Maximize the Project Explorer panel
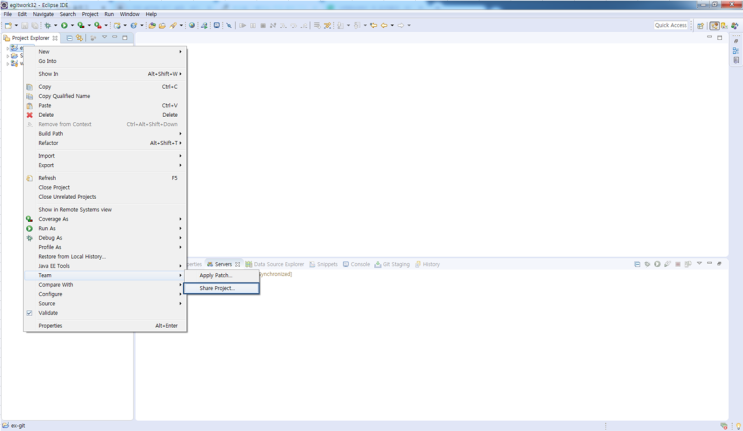 pos(125,37)
